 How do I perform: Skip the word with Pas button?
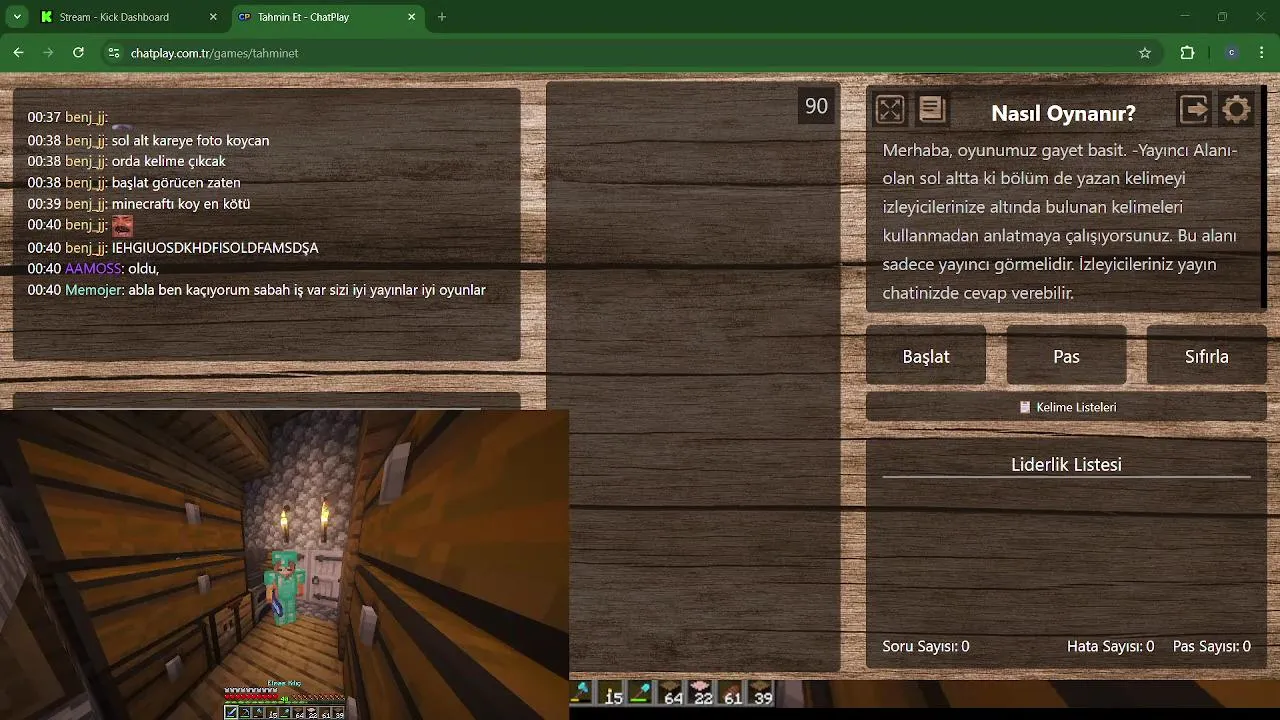pos(1066,356)
